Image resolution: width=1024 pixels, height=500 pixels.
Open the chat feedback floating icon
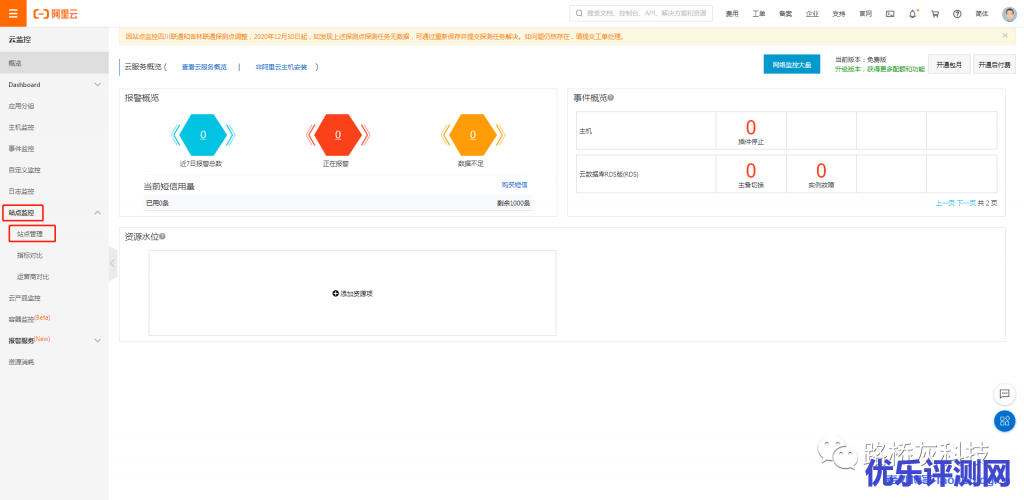pos(1004,394)
